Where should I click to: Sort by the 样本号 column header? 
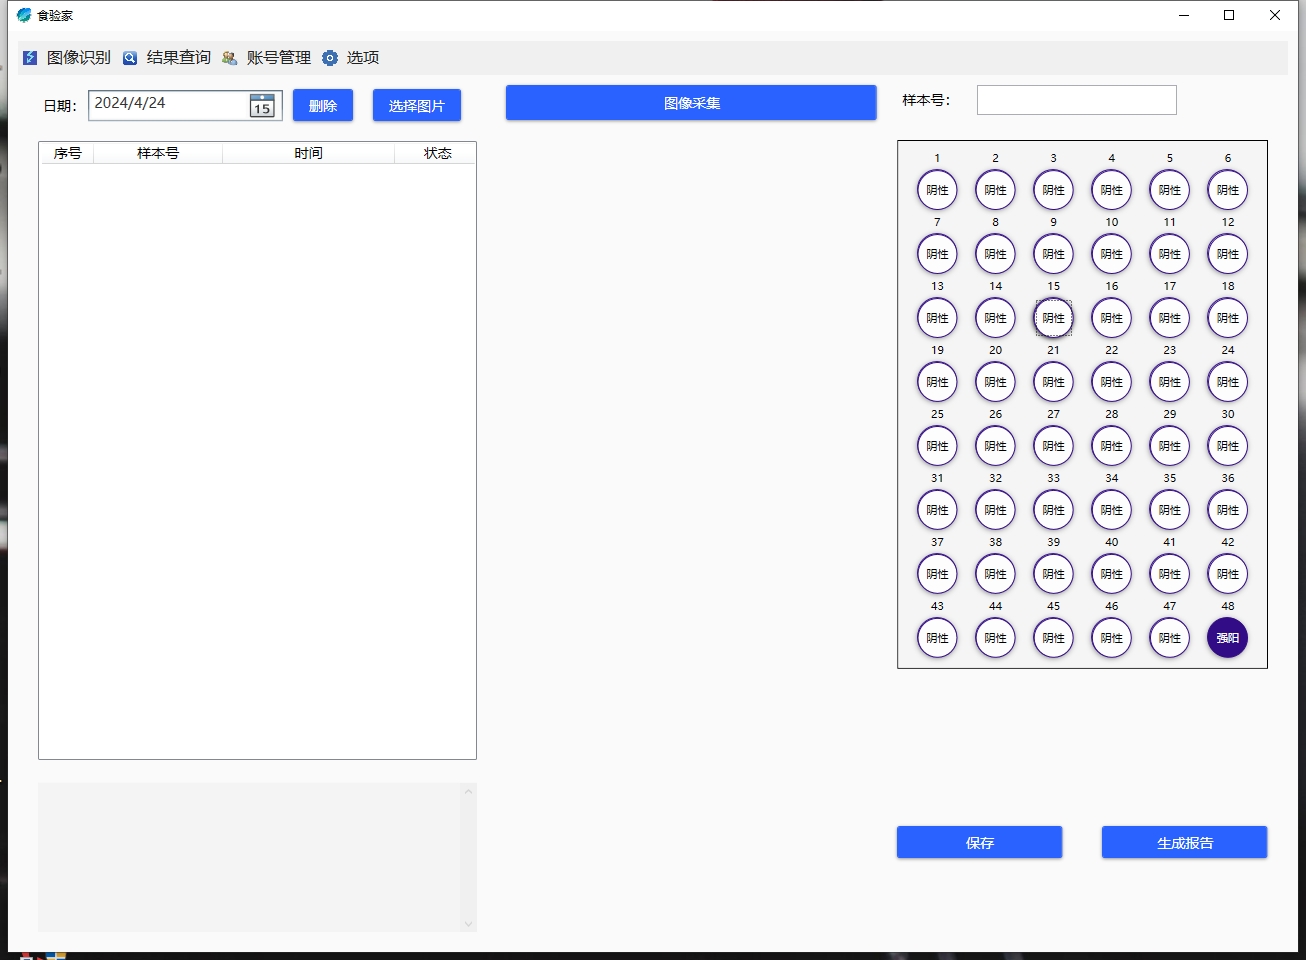[158, 153]
